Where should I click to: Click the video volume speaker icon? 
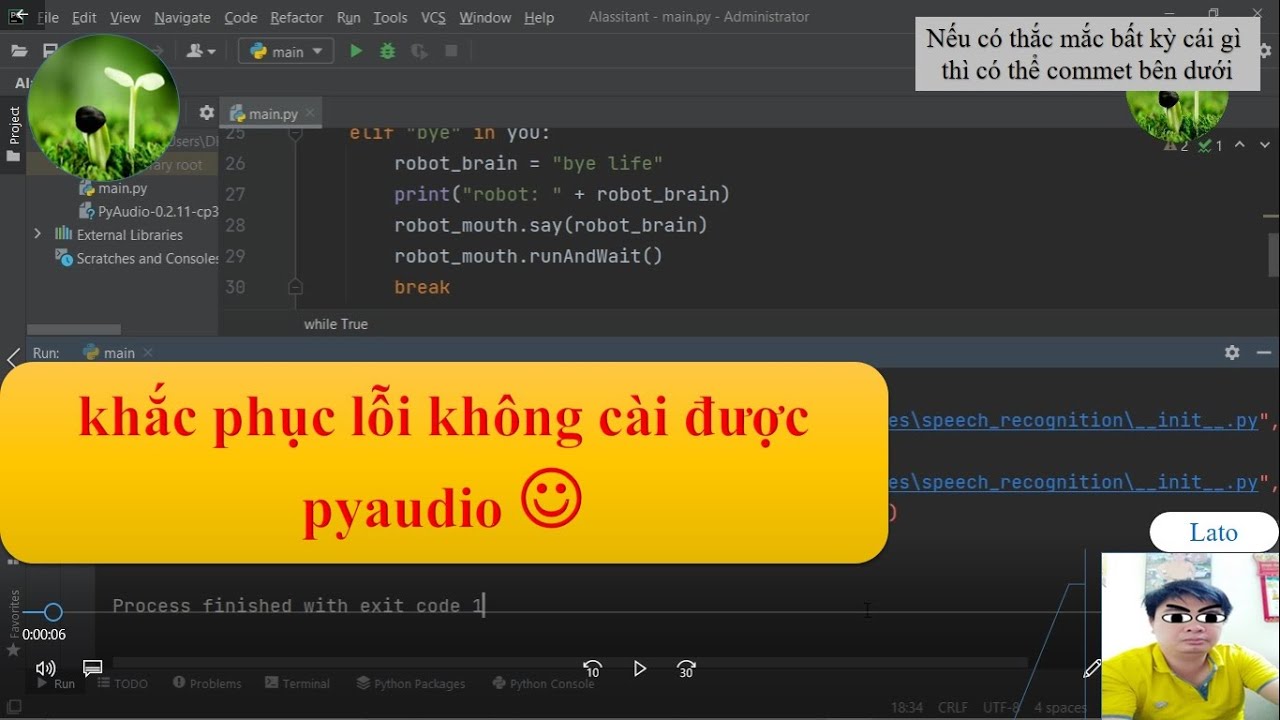pos(46,668)
